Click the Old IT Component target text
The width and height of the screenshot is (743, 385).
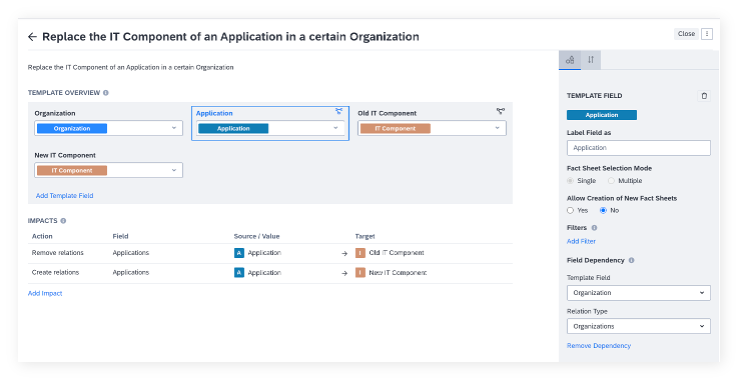coord(396,253)
